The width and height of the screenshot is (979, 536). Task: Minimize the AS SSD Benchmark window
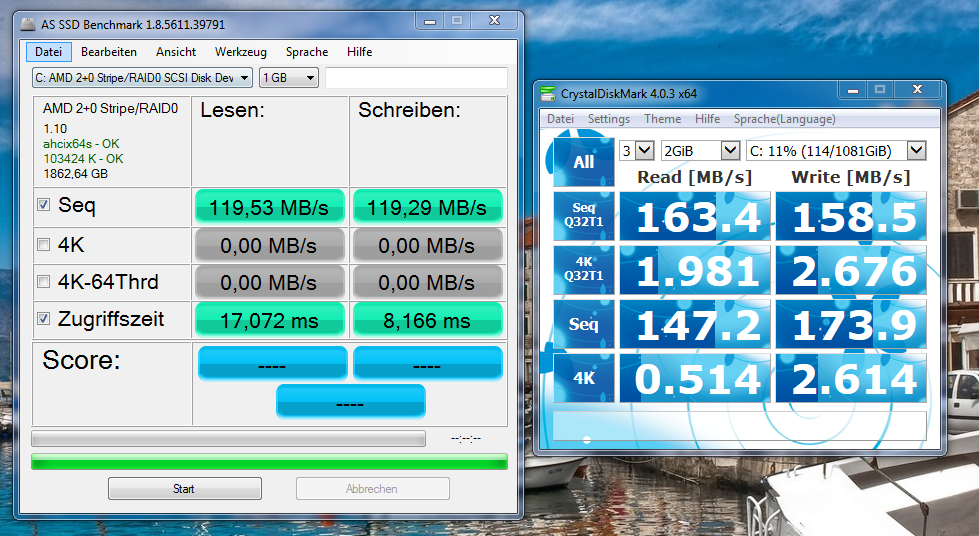[430, 21]
